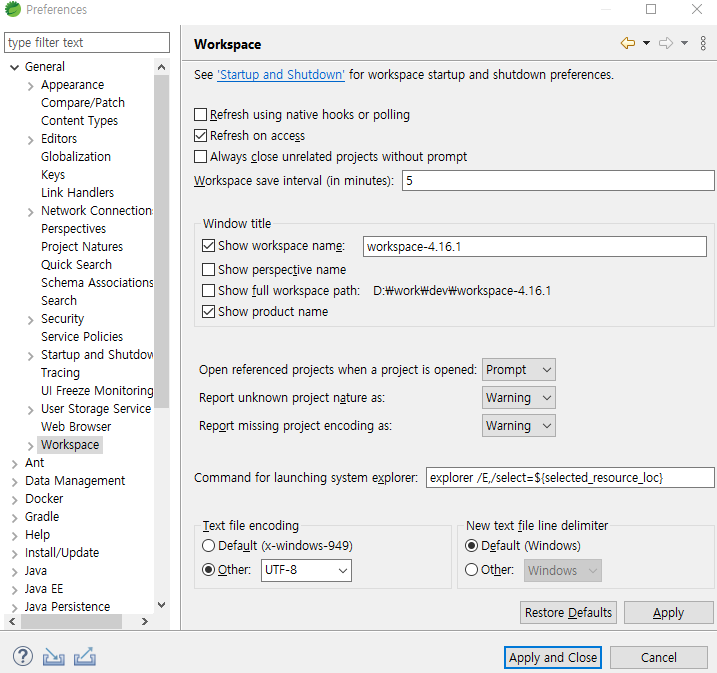Open Install/Update preferences
This screenshot has width=717, height=673.
62,553
